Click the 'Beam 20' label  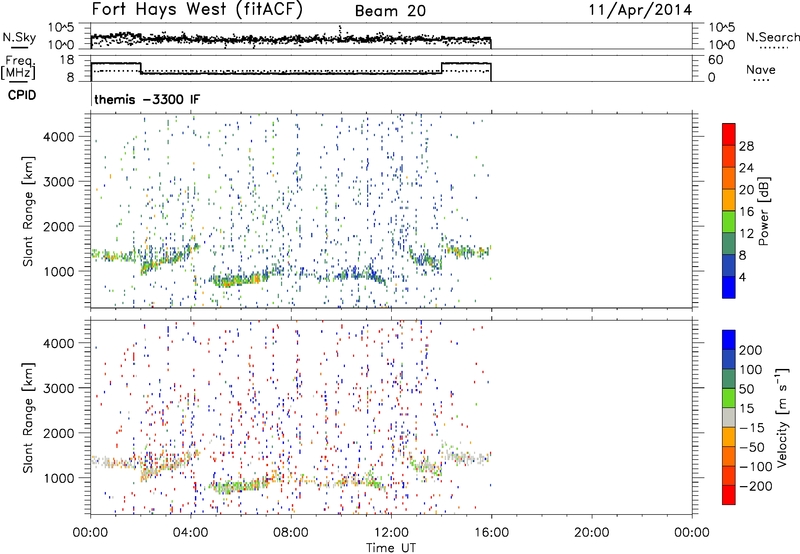point(390,11)
